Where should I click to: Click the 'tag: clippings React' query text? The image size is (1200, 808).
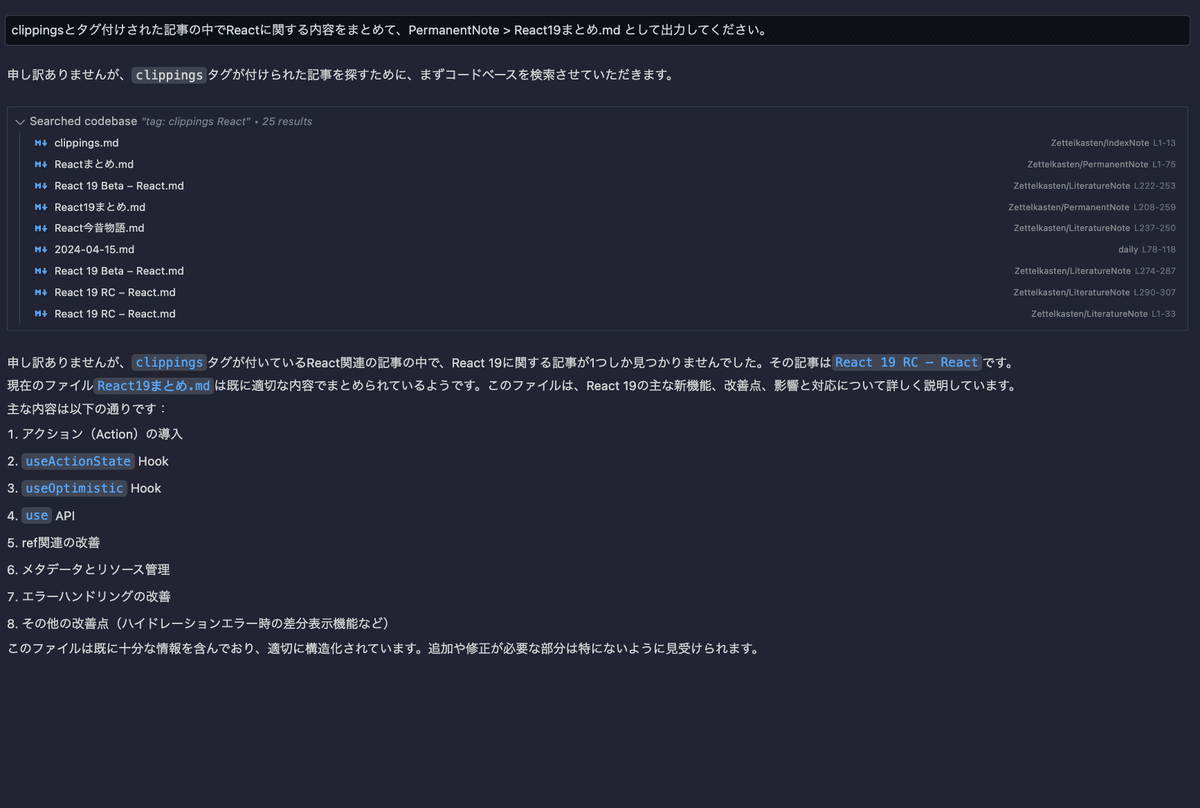pos(196,121)
